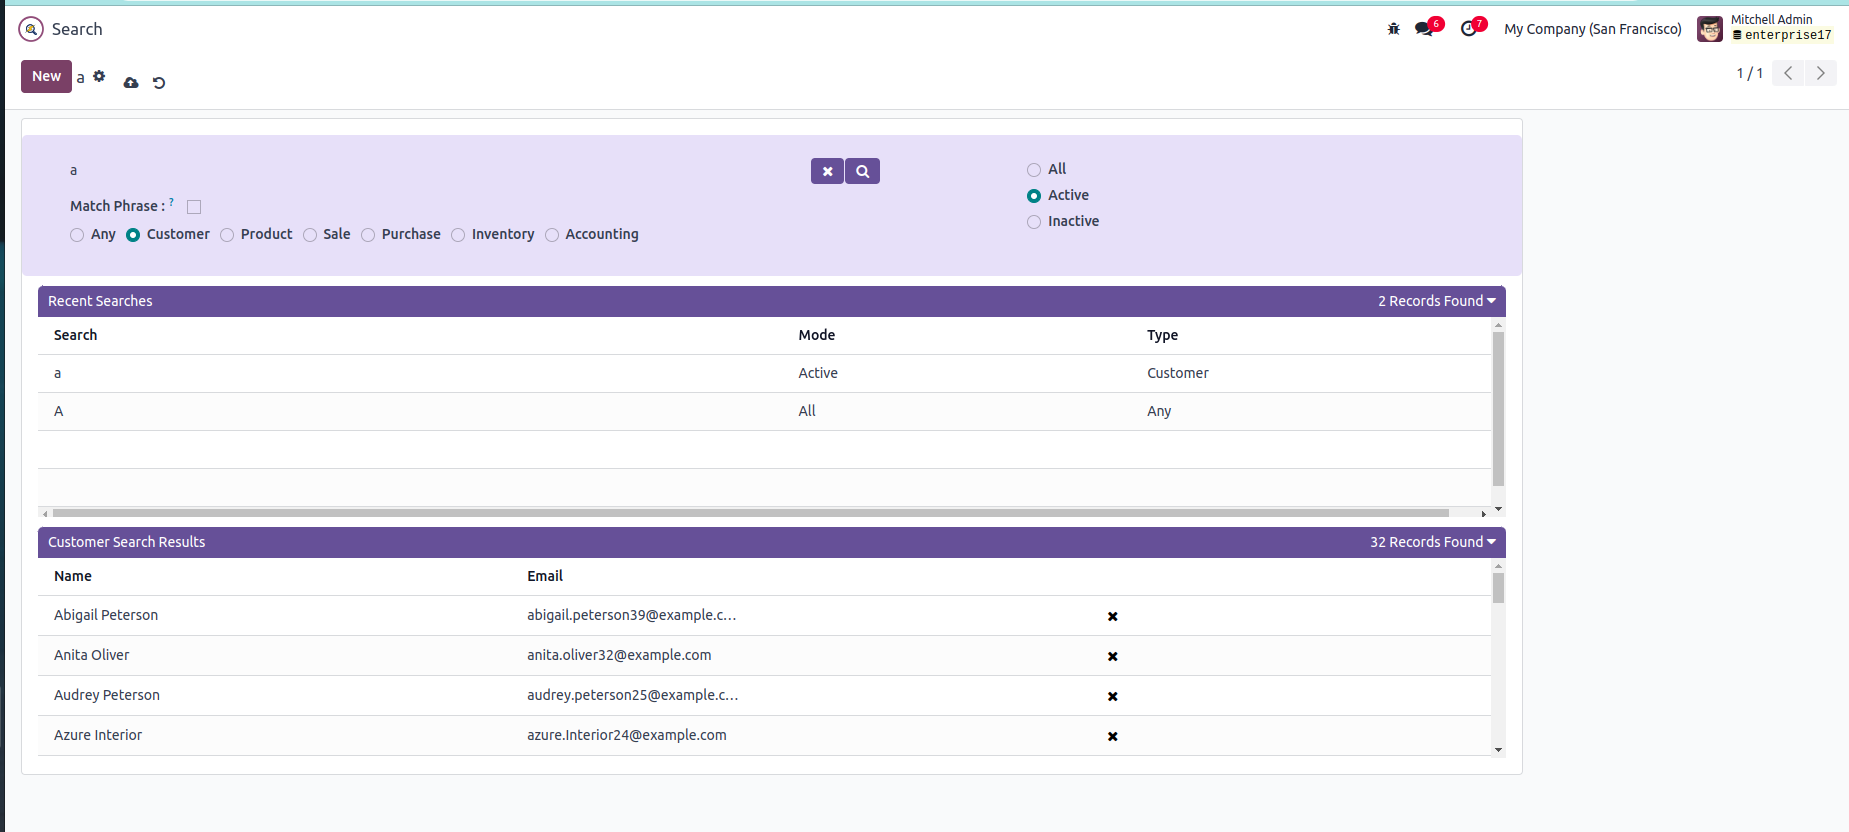Select the Sale type radio button

(x=310, y=235)
